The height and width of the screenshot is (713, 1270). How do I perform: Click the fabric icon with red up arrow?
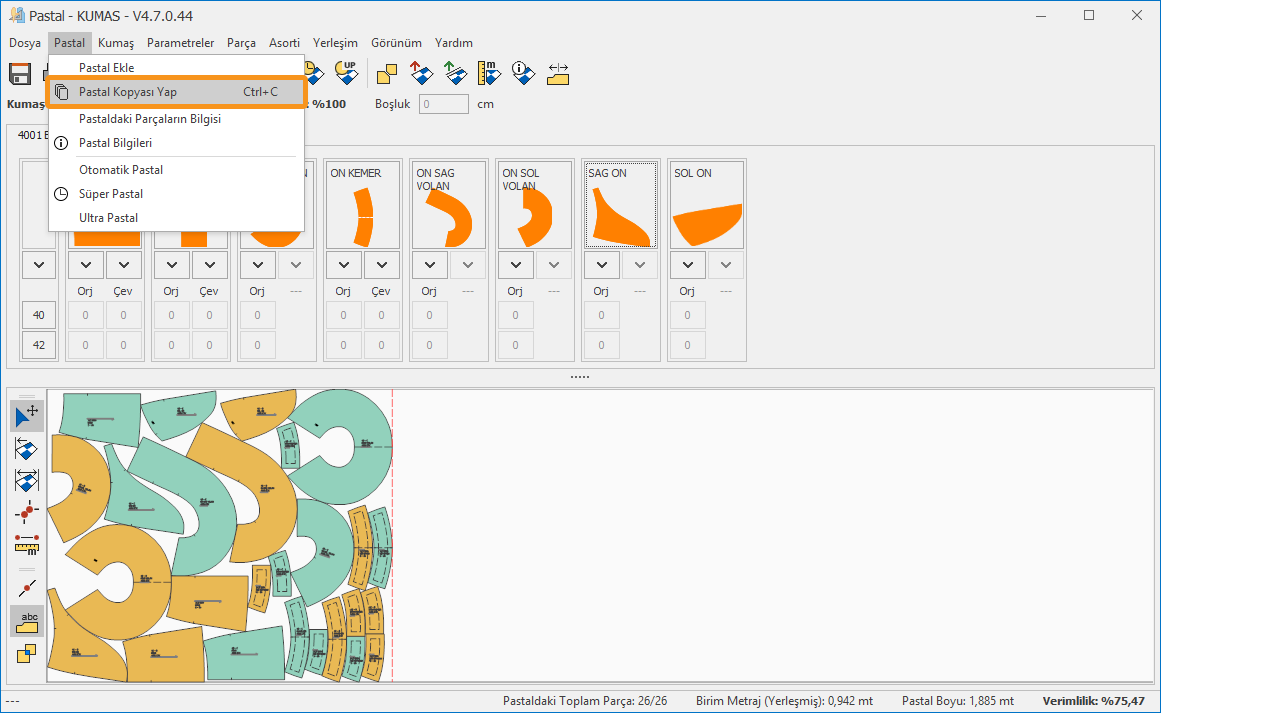[x=421, y=73]
